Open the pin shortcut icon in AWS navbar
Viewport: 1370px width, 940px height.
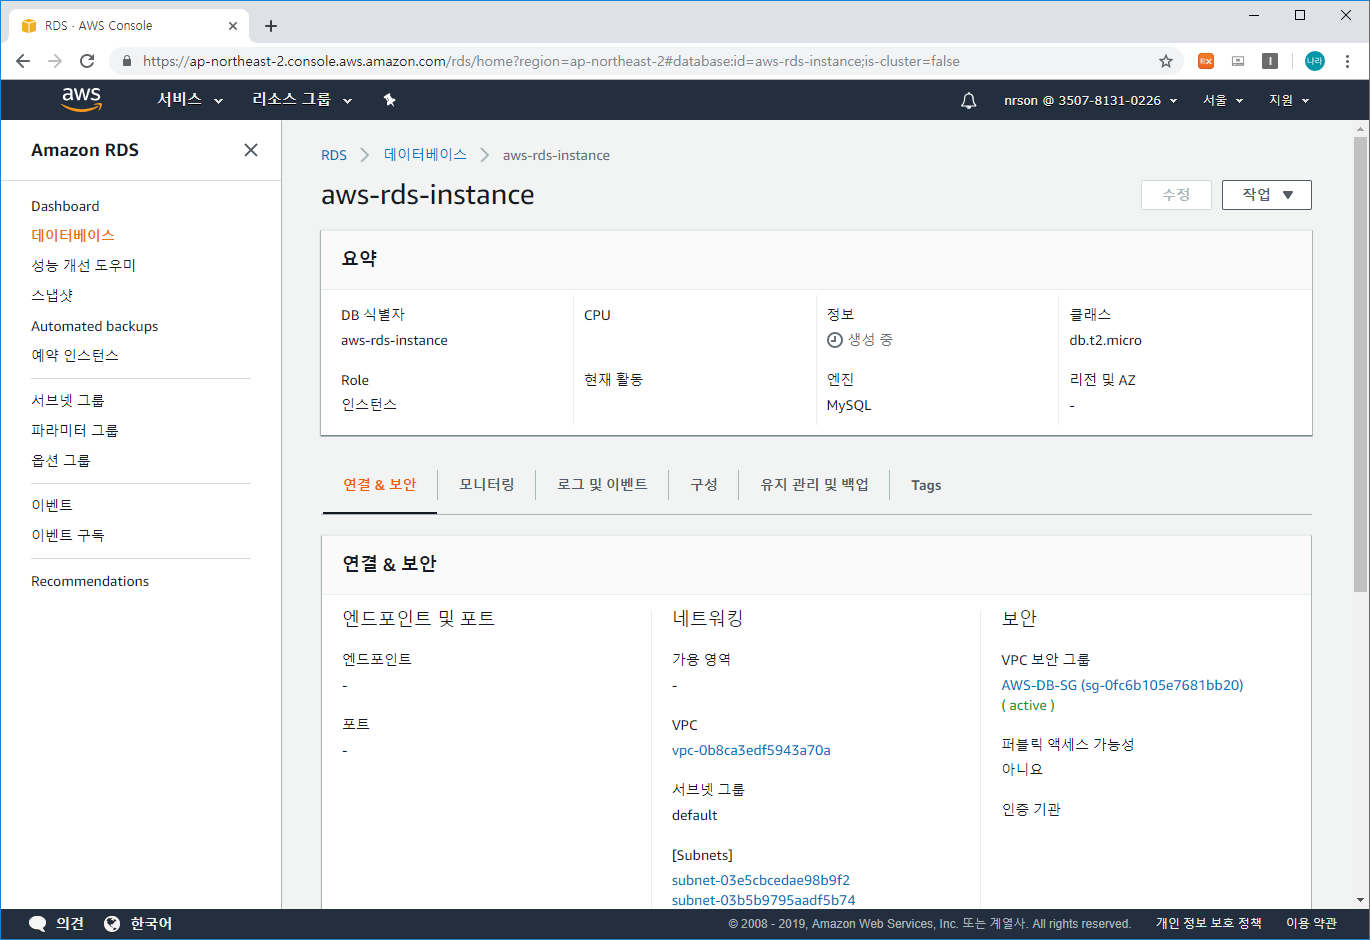pyautogui.click(x=389, y=100)
